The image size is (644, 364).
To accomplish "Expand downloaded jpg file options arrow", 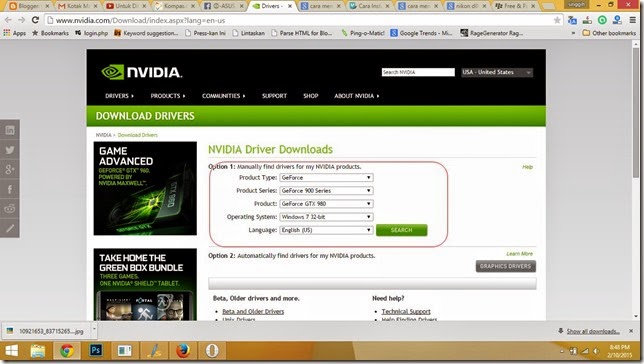I will (x=94, y=329).
